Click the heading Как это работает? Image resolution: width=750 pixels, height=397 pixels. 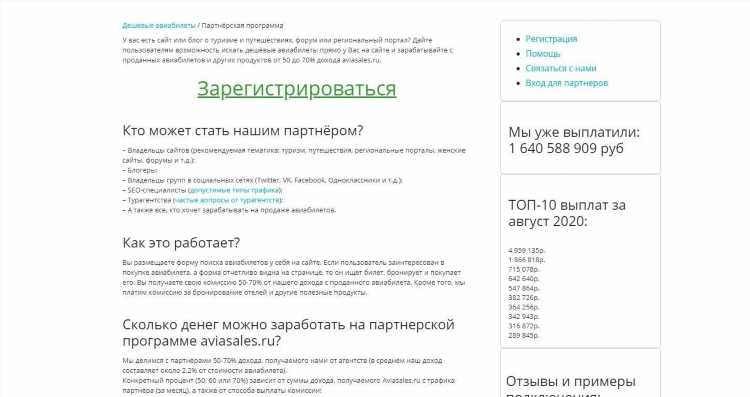181,243
